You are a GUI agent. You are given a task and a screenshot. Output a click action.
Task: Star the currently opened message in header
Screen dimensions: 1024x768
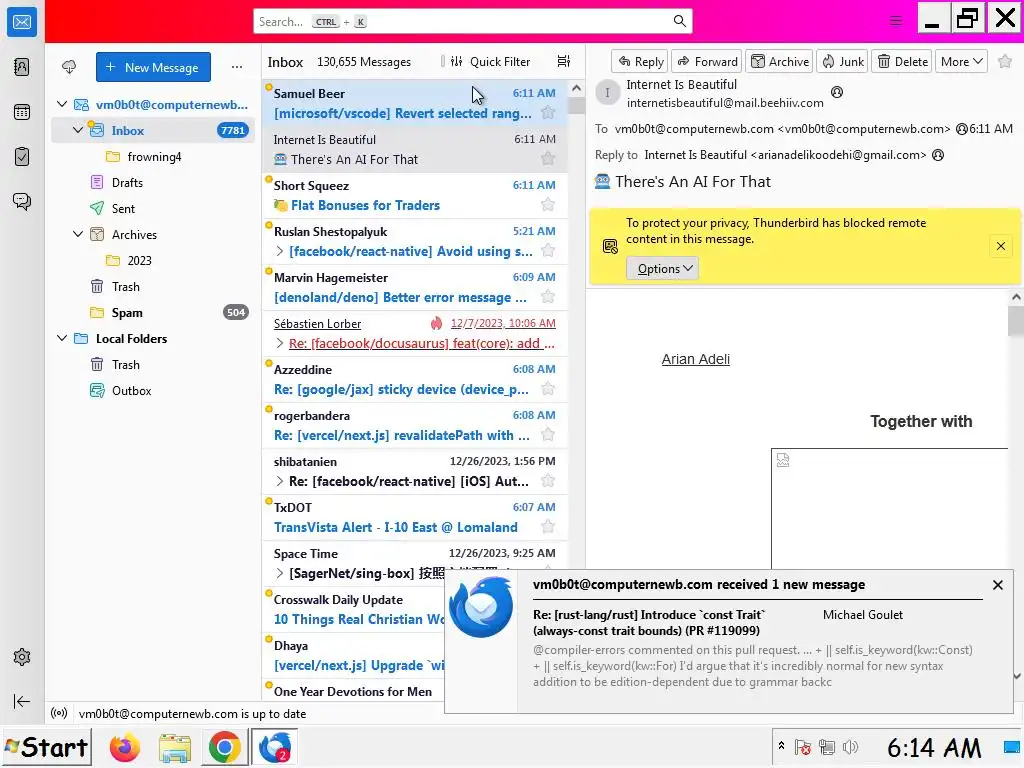pos(1005,61)
